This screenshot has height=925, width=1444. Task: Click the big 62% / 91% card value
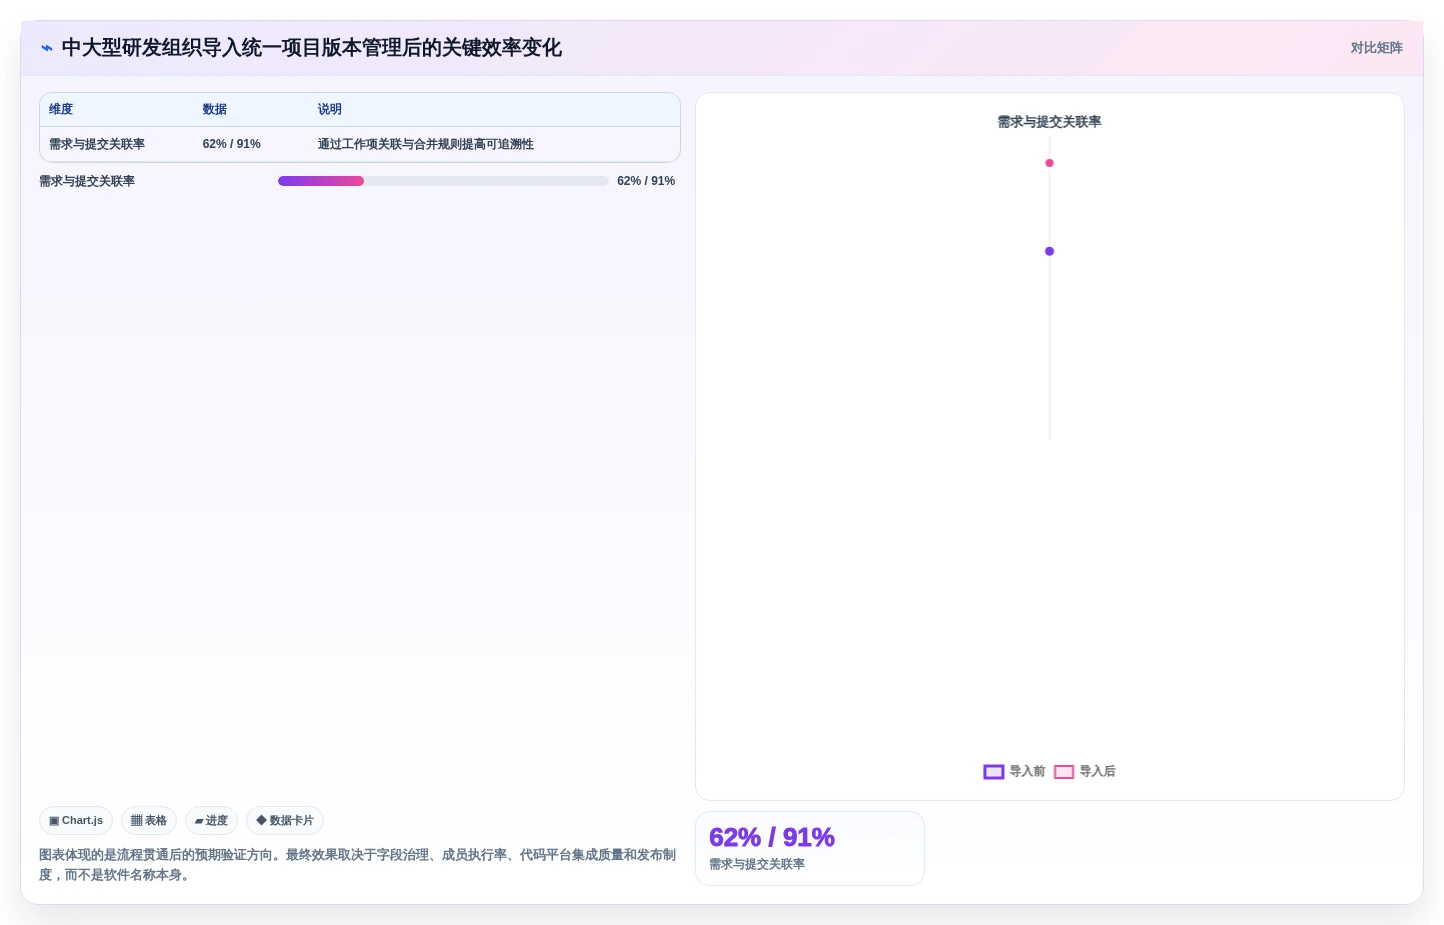[x=772, y=837]
